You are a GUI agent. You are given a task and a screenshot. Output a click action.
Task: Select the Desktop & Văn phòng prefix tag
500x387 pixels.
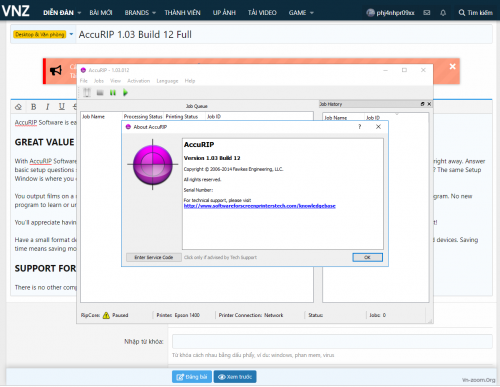[x=40, y=34]
